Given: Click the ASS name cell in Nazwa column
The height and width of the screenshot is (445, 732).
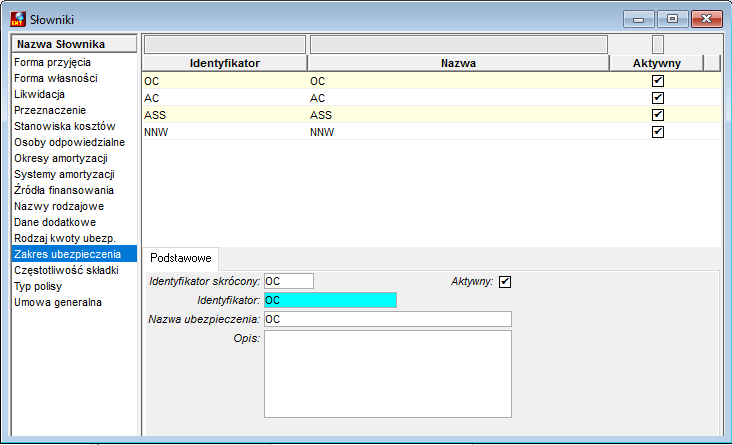Looking at the screenshot, I should pyautogui.click(x=458, y=115).
